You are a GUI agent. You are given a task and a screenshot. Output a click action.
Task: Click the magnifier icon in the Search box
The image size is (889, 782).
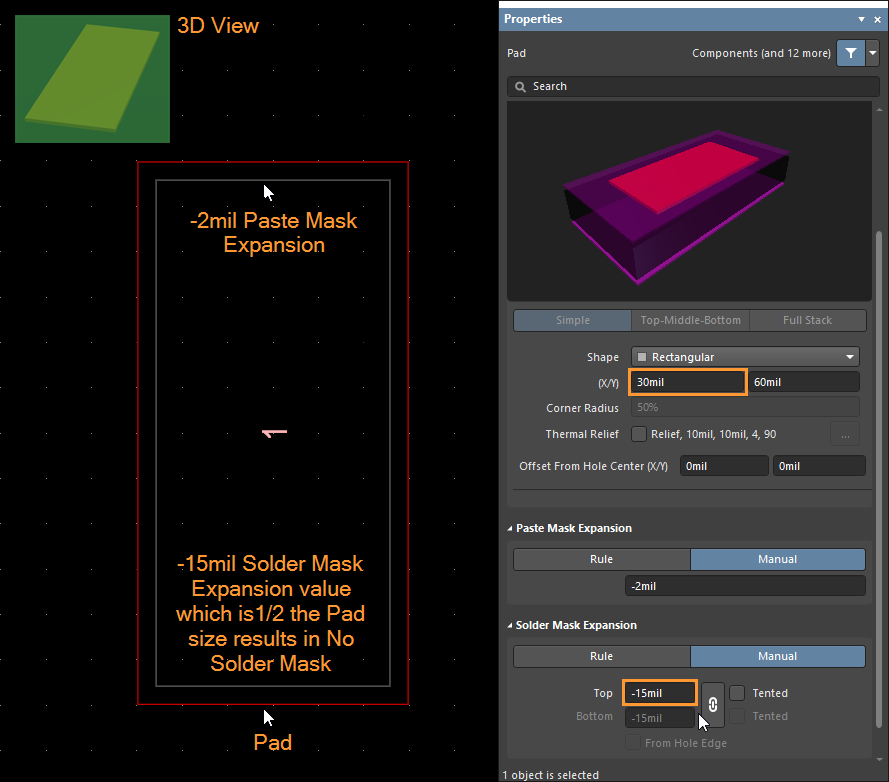click(520, 86)
